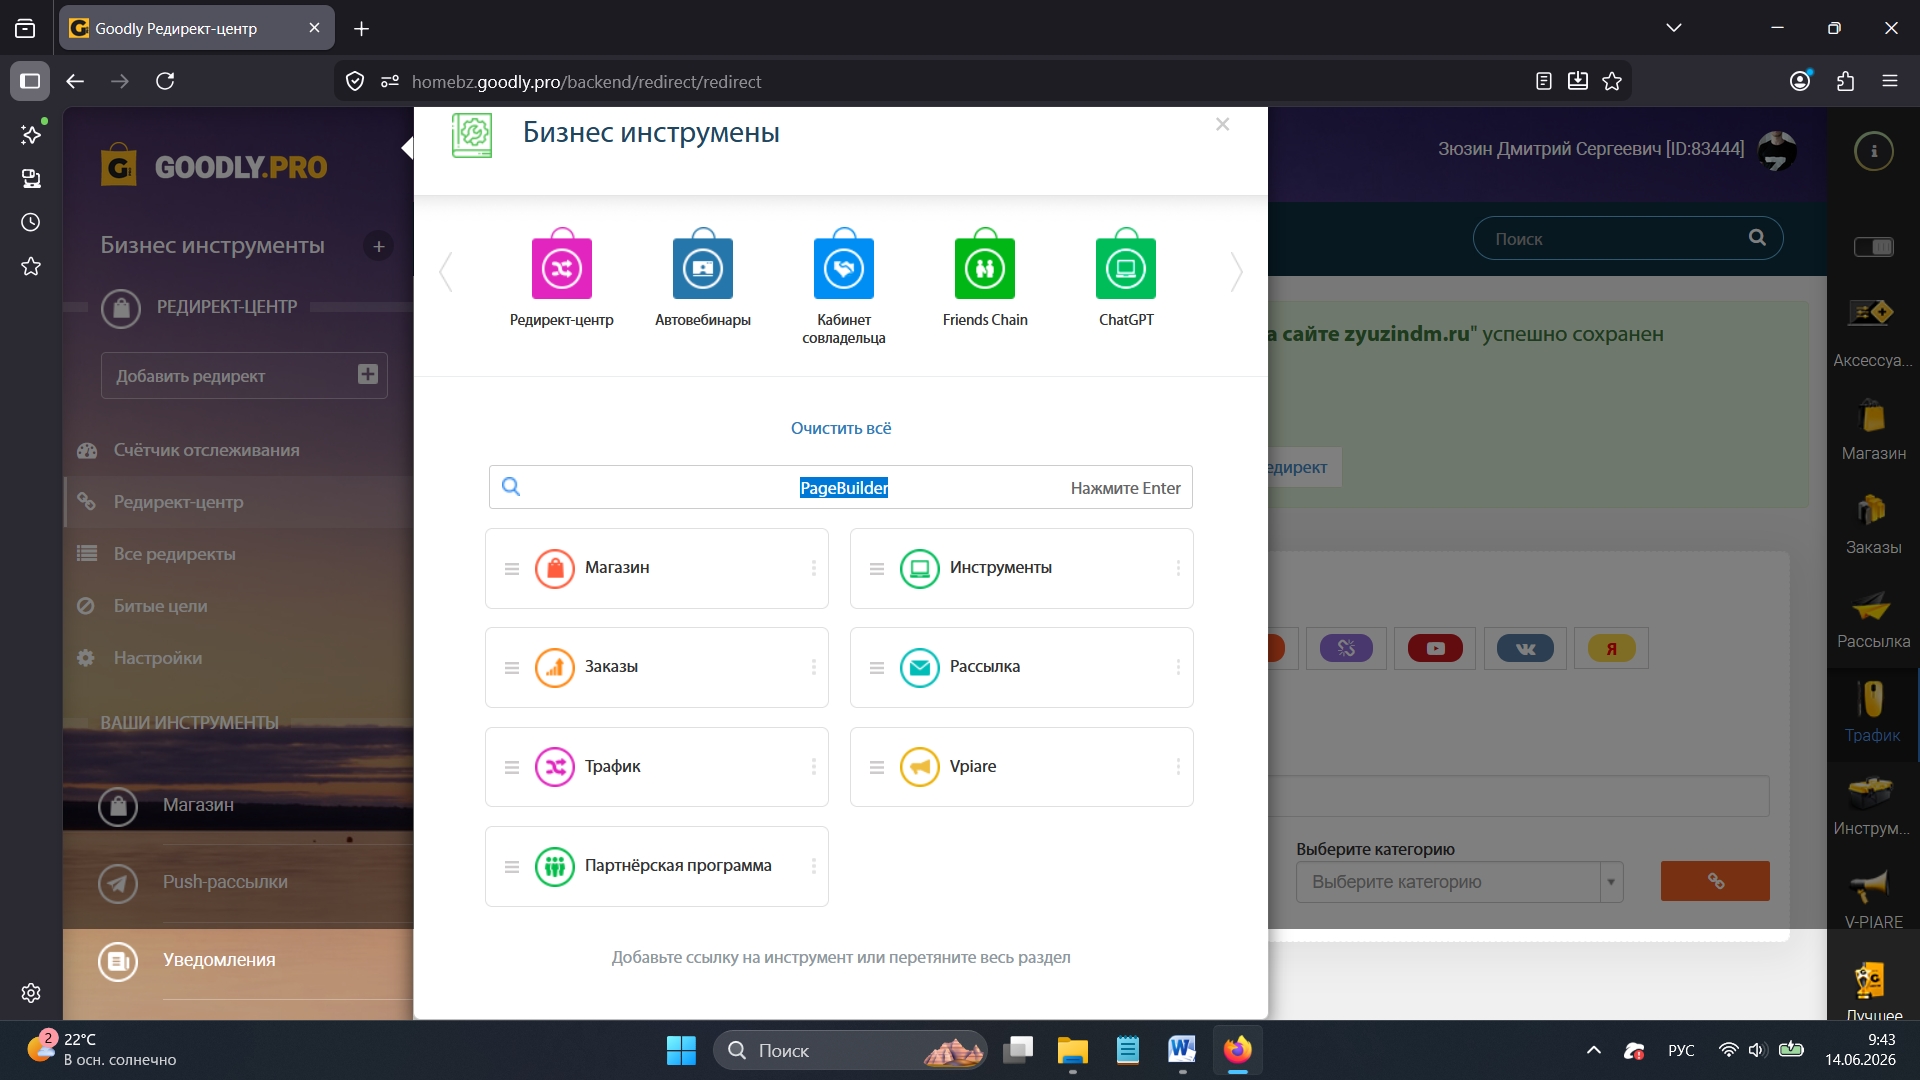Image resolution: width=1920 pixels, height=1080 pixels.
Task: Open options menu of Vpiare card
Action: click(x=1179, y=767)
